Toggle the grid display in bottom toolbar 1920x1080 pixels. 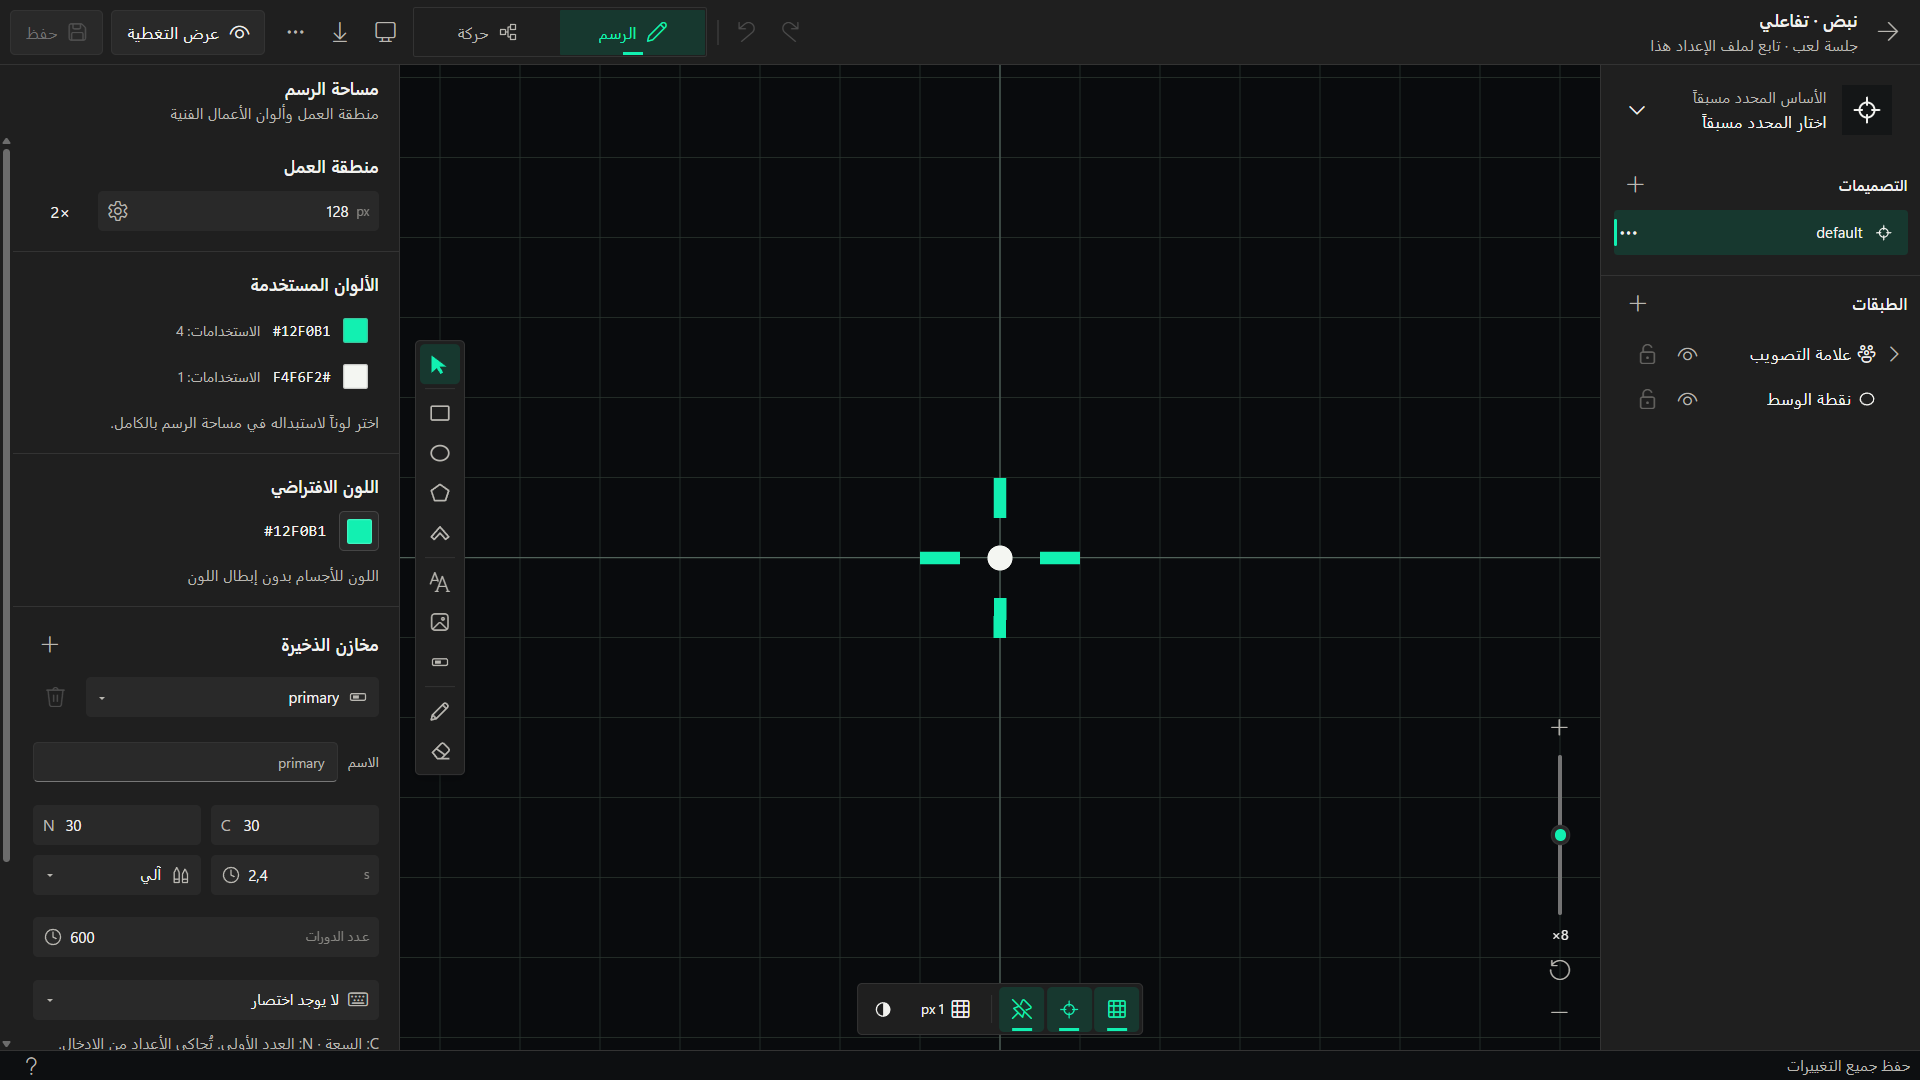[x=1117, y=1009]
